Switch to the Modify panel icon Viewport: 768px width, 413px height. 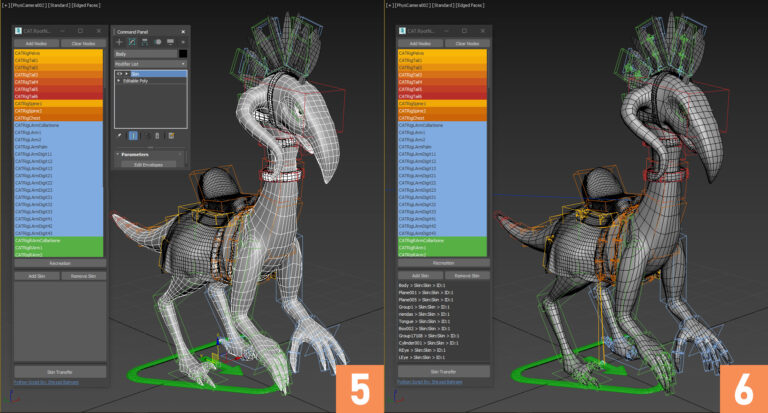(132, 42)
